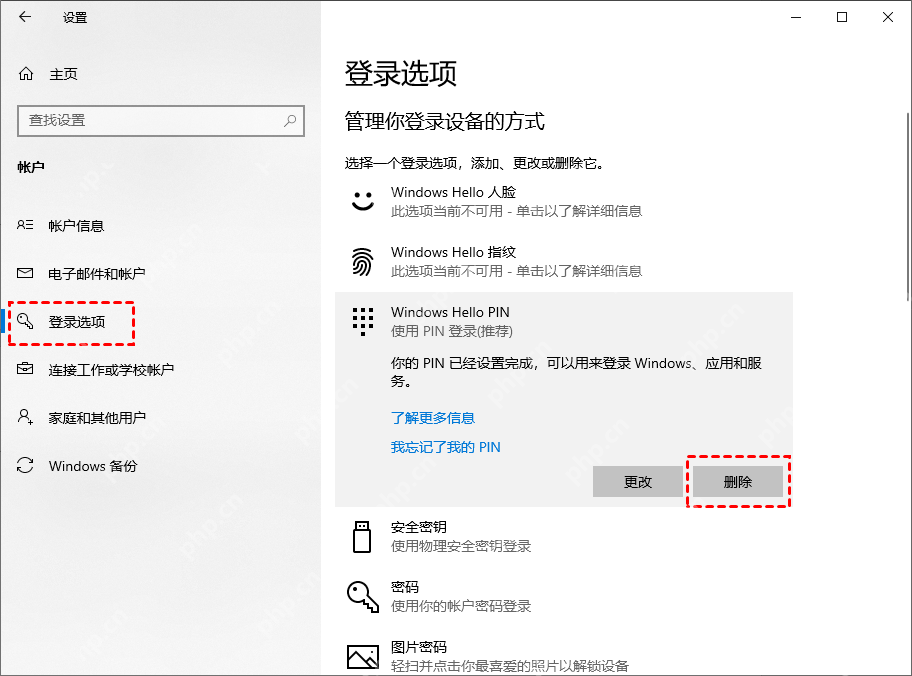Screen dimensions: 912x676
Task: Collapse the Windows Hello PIN section
Action: coord(564,322)
